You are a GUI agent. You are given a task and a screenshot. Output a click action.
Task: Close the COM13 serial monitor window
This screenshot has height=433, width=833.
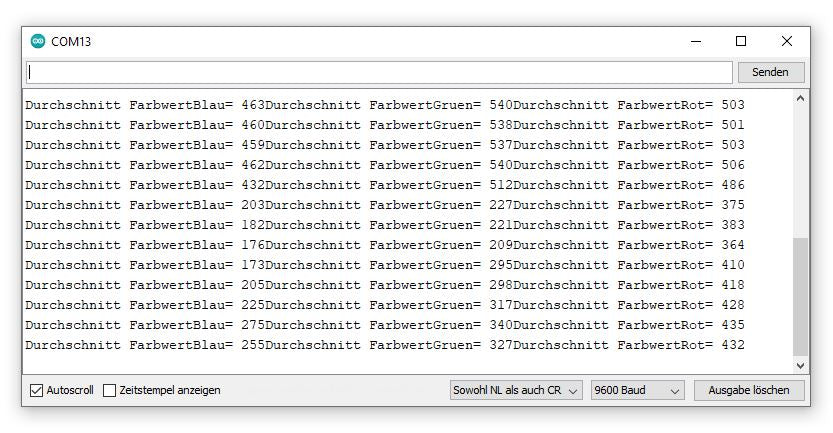pos(787,41)
